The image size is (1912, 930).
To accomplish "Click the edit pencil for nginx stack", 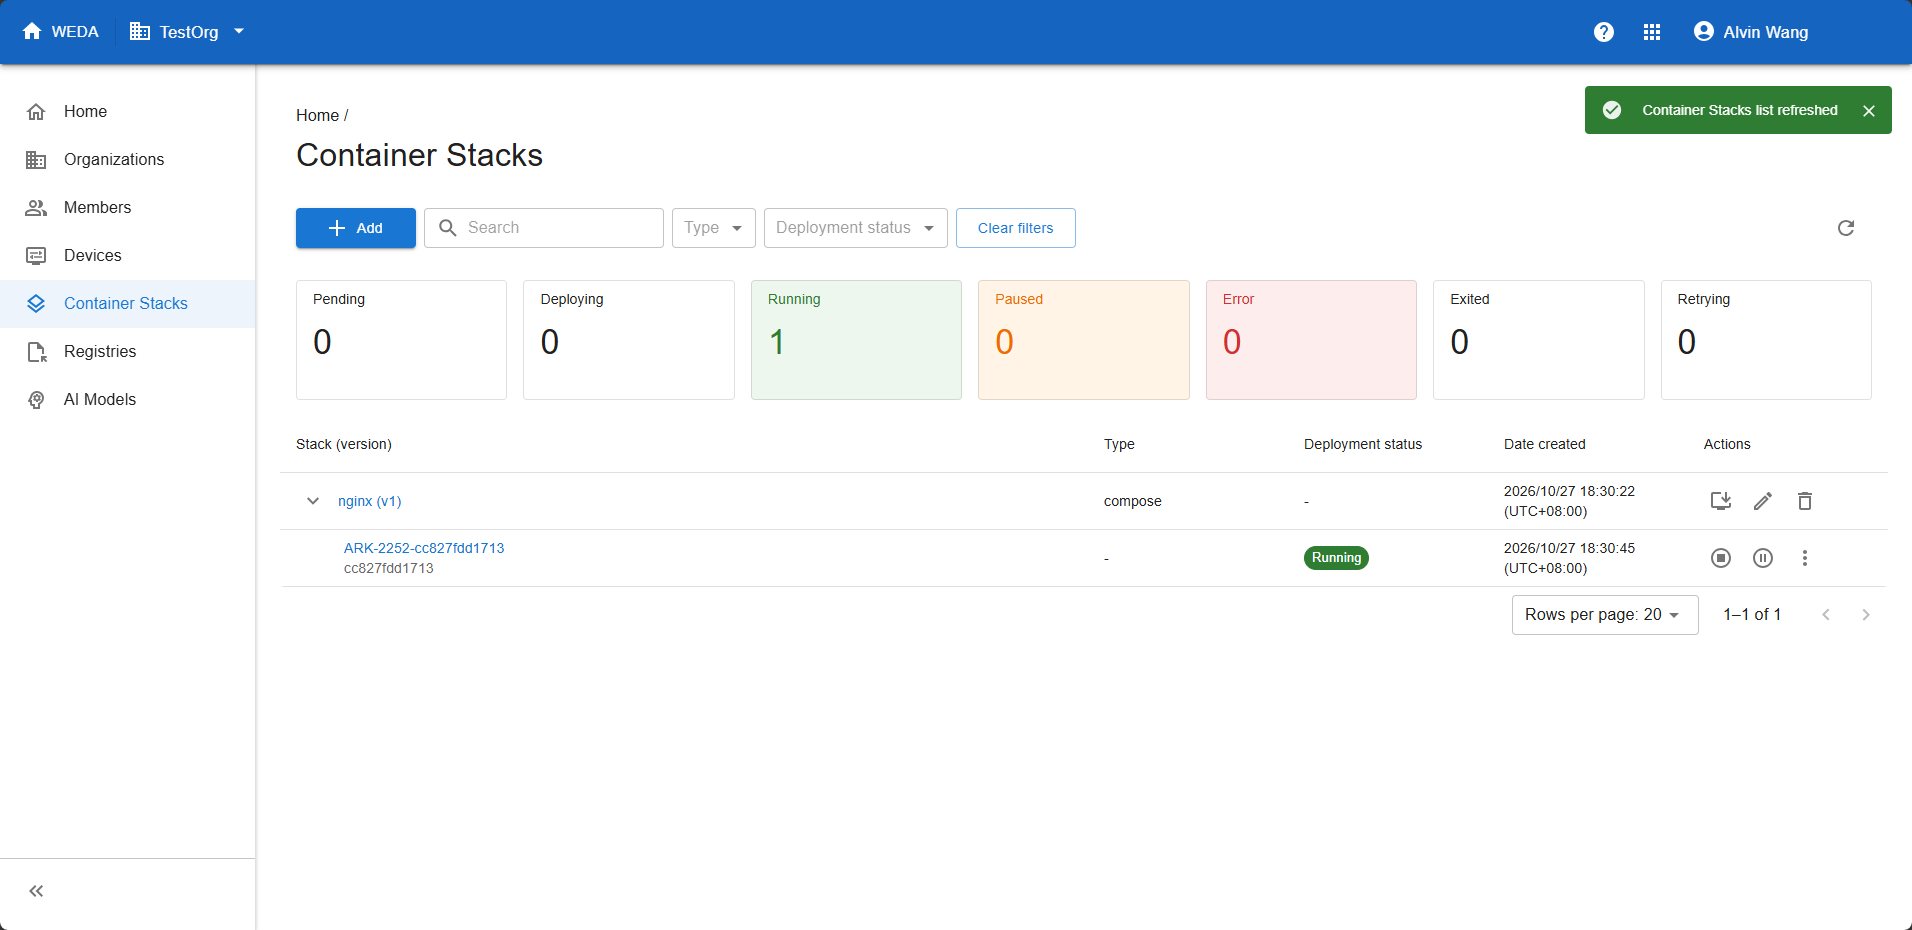I will (x=1763, y=501).
